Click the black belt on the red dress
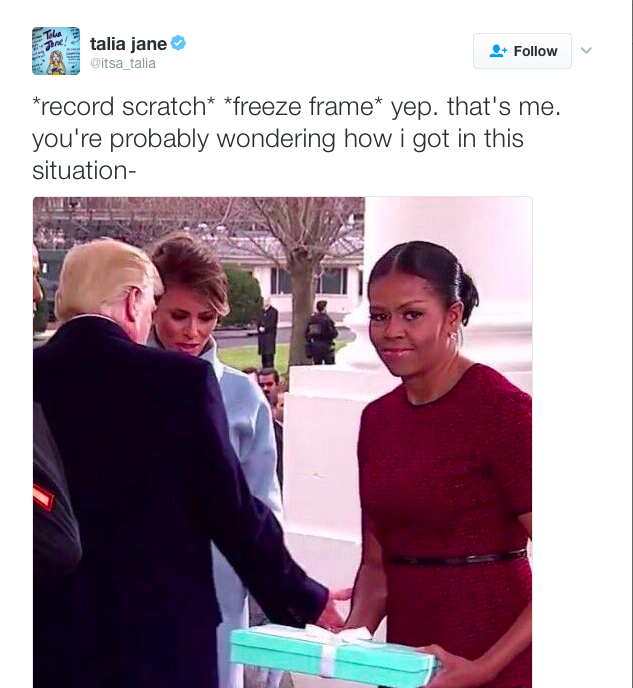This screenshot has width=633, height=688. 458,557
